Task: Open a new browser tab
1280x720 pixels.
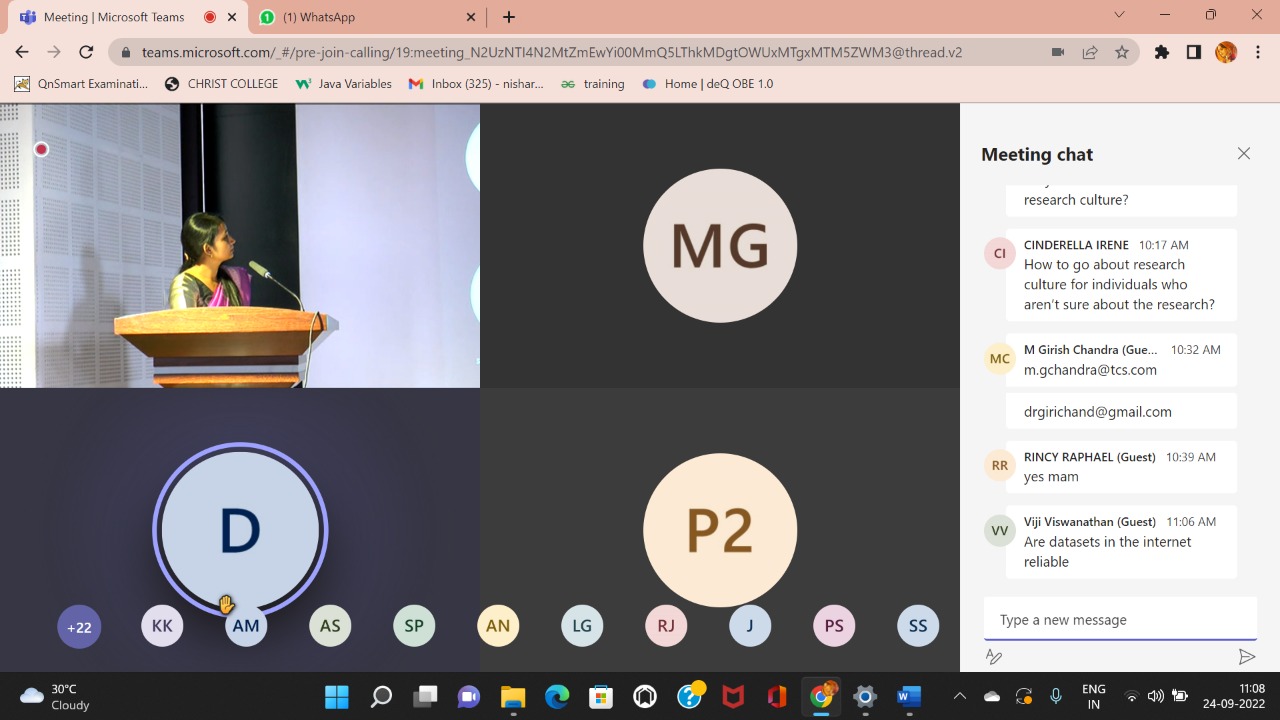Action: (509, 17)
